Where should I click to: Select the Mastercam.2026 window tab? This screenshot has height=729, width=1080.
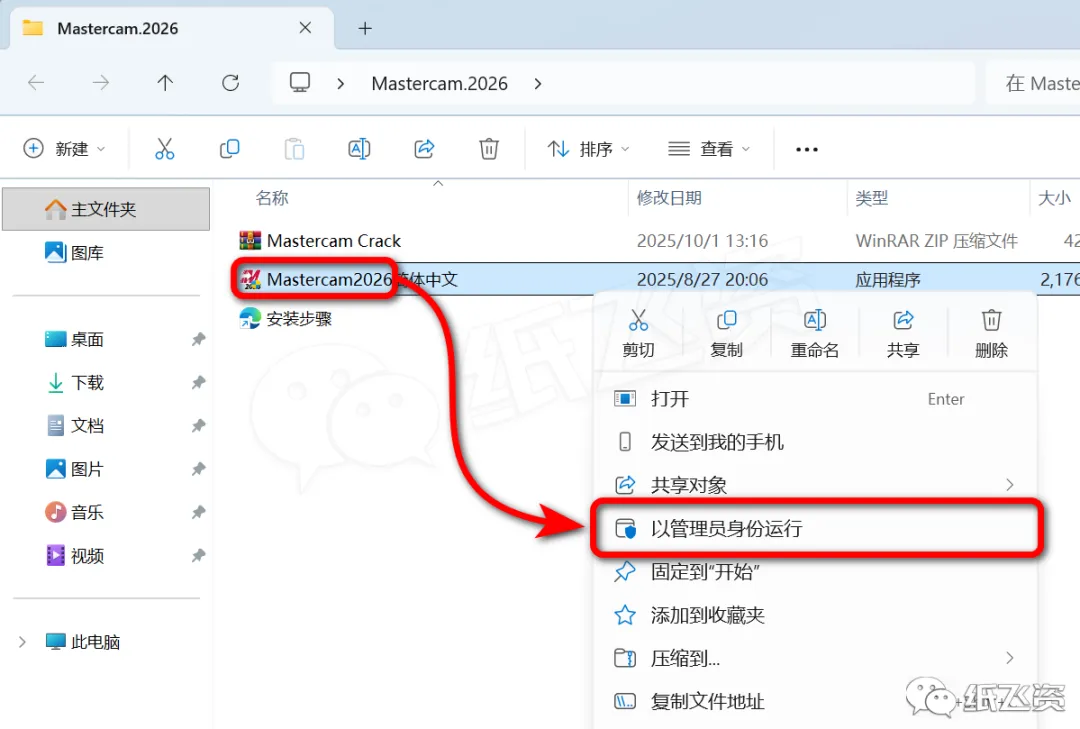click(171, 28)
